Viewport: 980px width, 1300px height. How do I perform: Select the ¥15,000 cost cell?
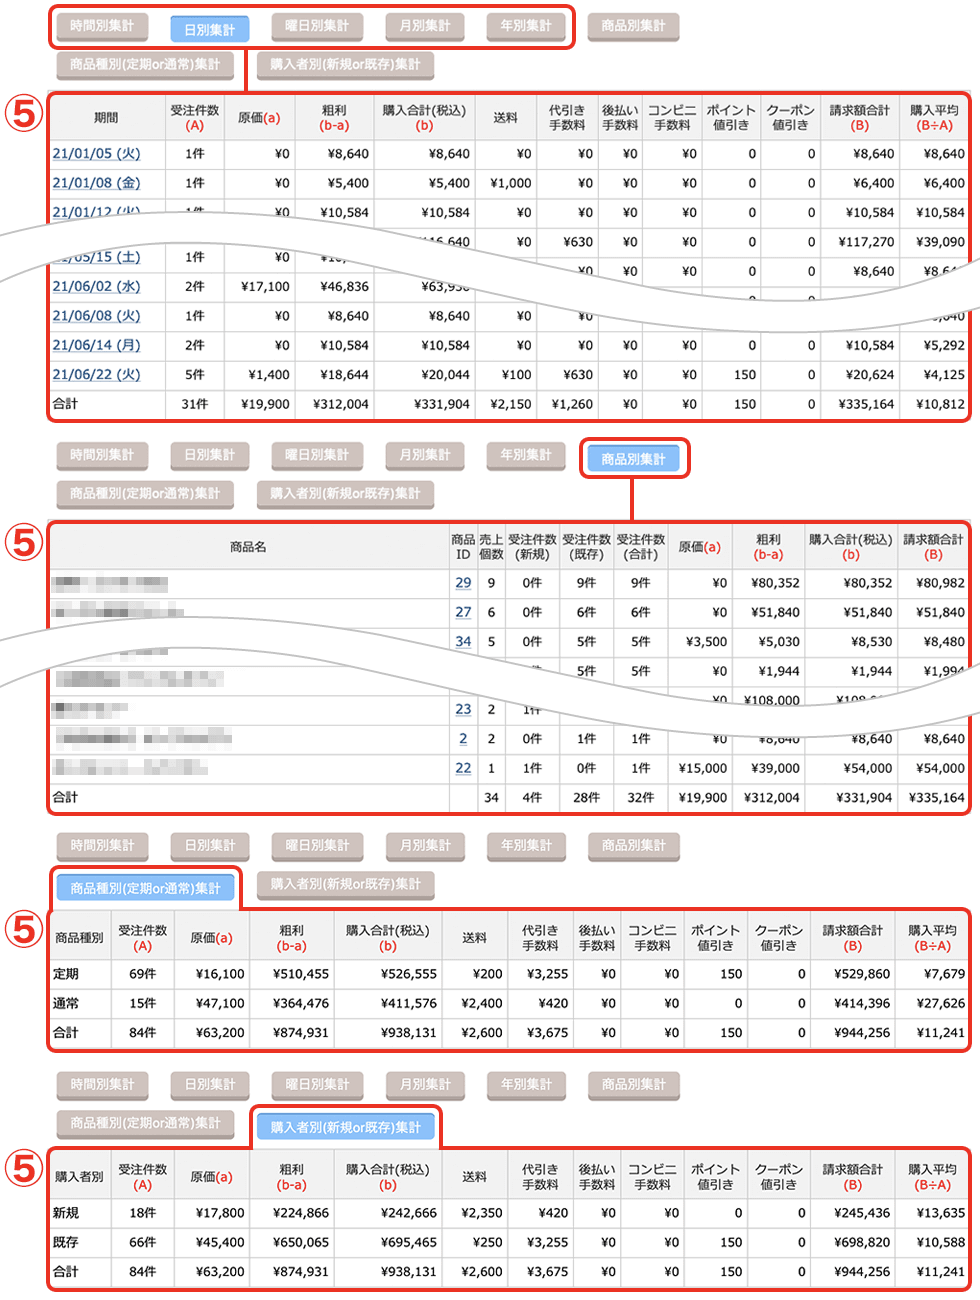[699, 768]
